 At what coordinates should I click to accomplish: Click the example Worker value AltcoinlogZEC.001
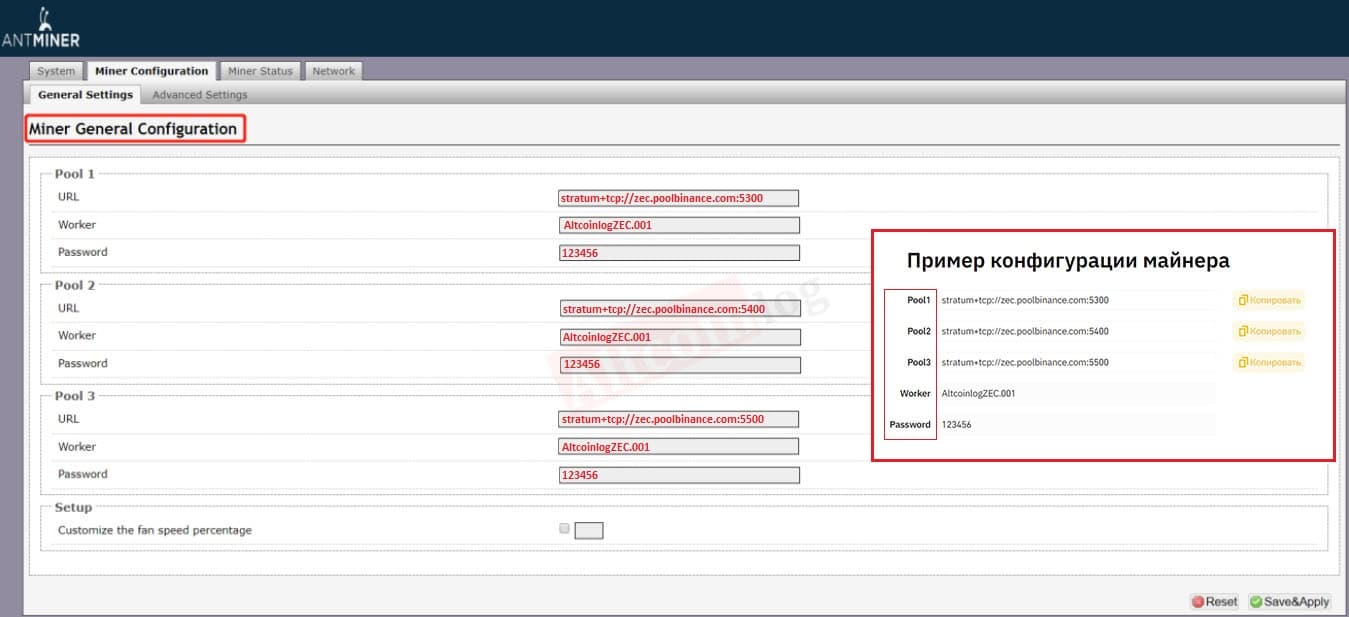pos(978,393)
